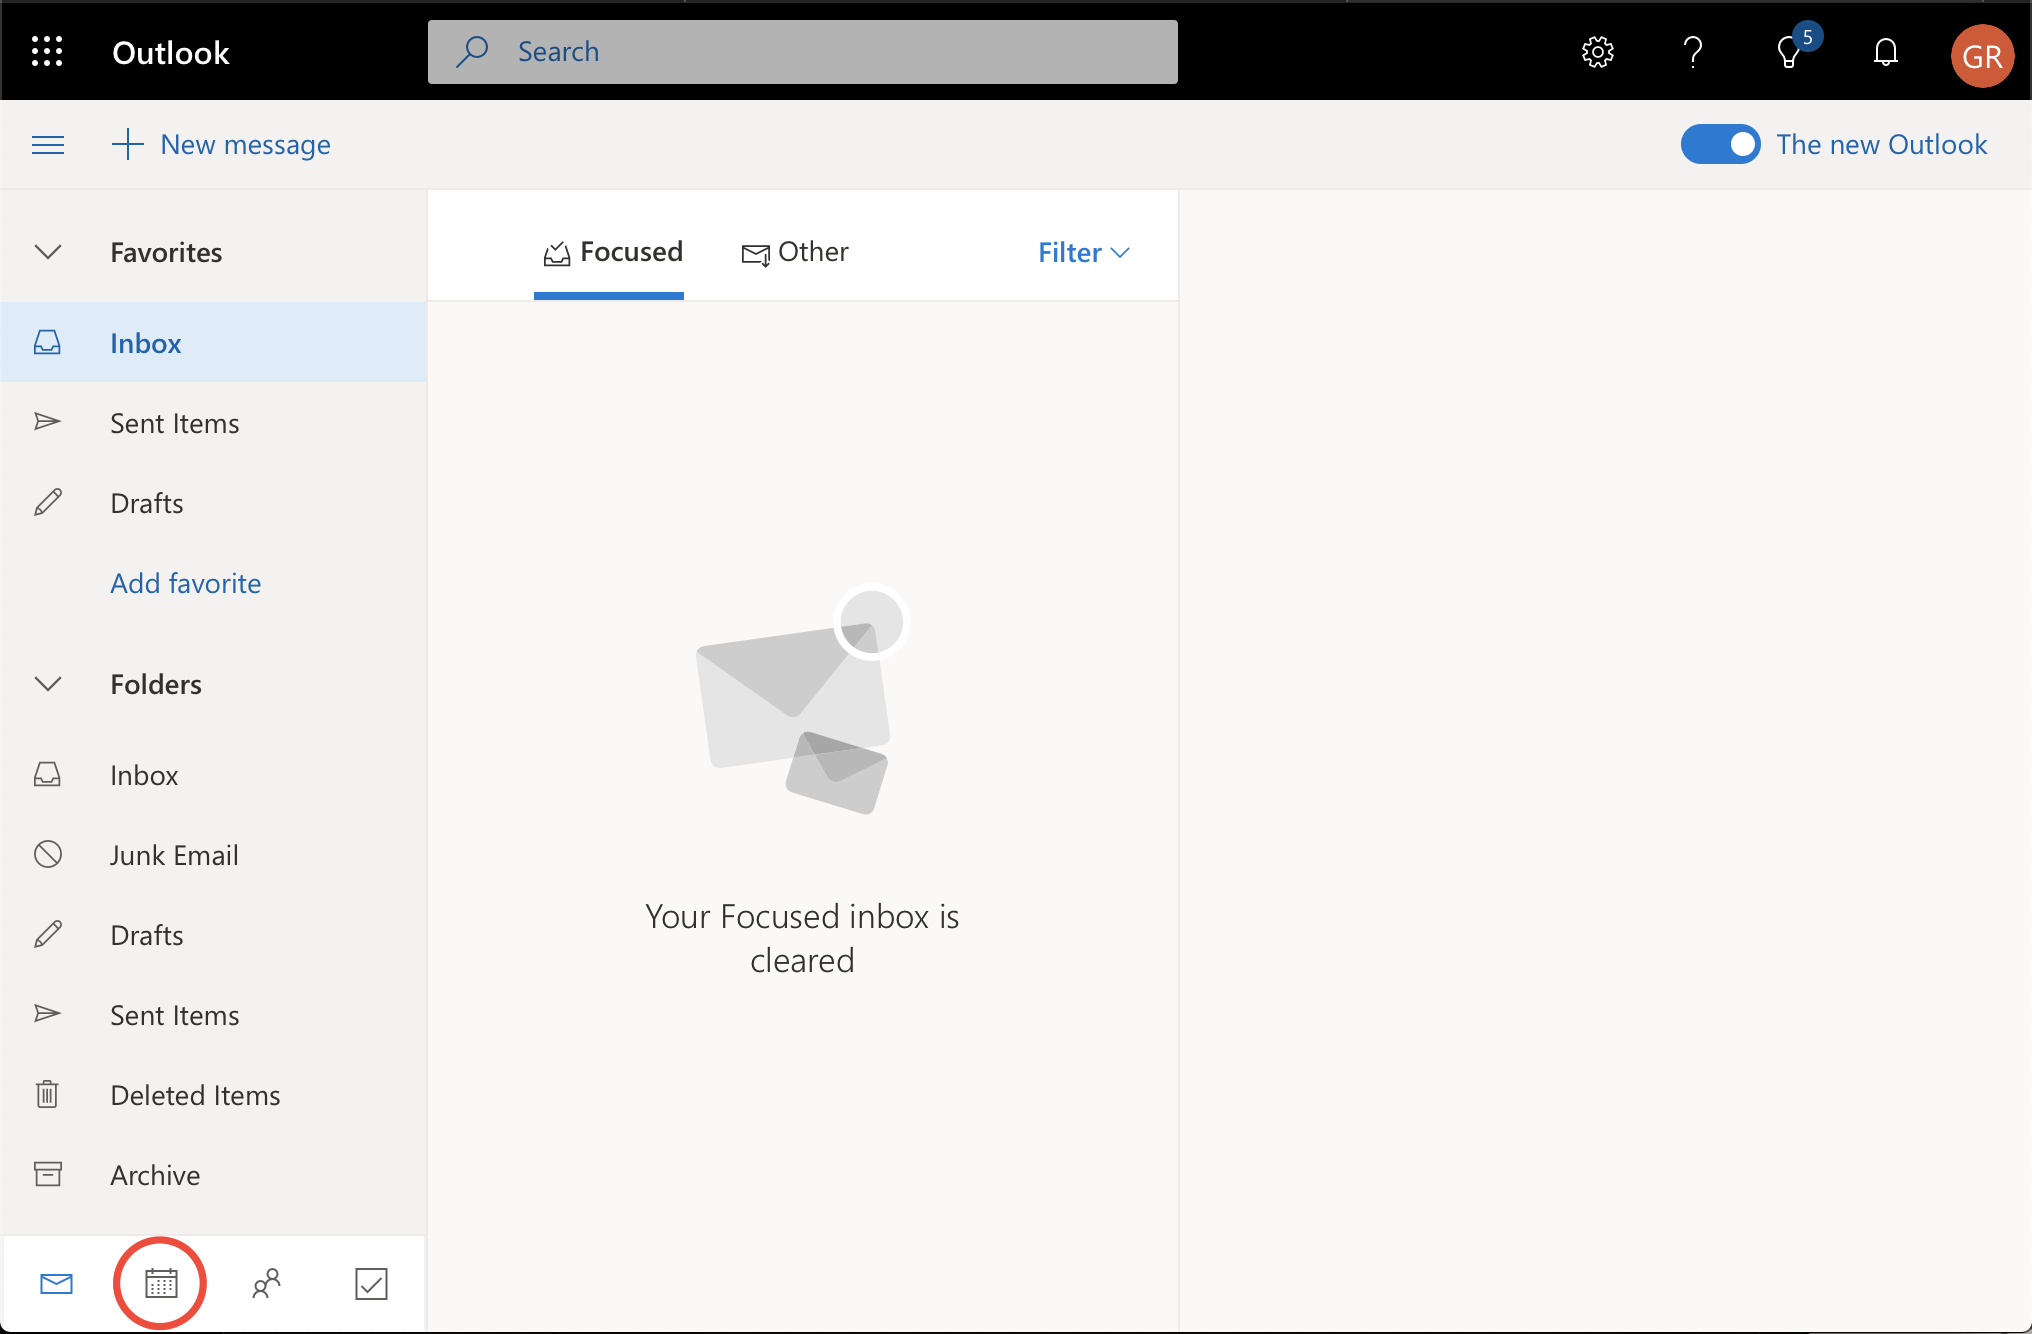
Task: Open What's new lightbulb icon
Action: point(1789,52)
